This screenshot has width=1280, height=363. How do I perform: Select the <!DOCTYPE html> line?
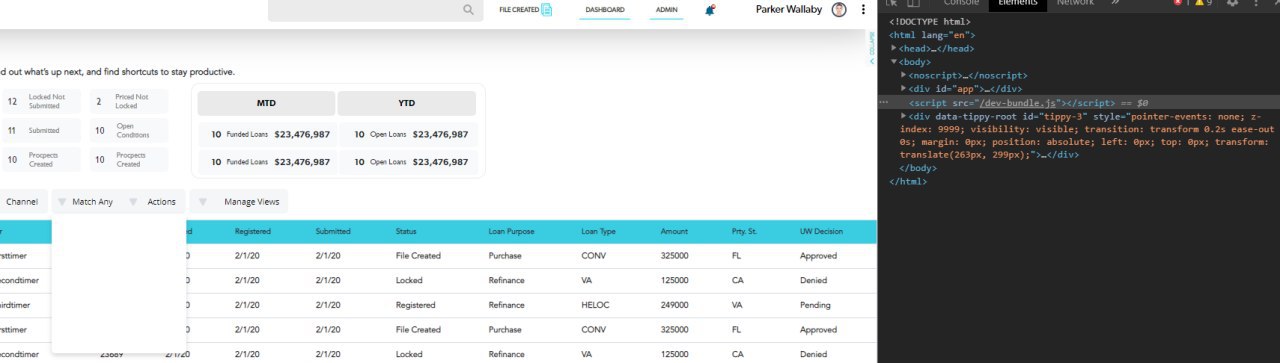pos(929,21)
